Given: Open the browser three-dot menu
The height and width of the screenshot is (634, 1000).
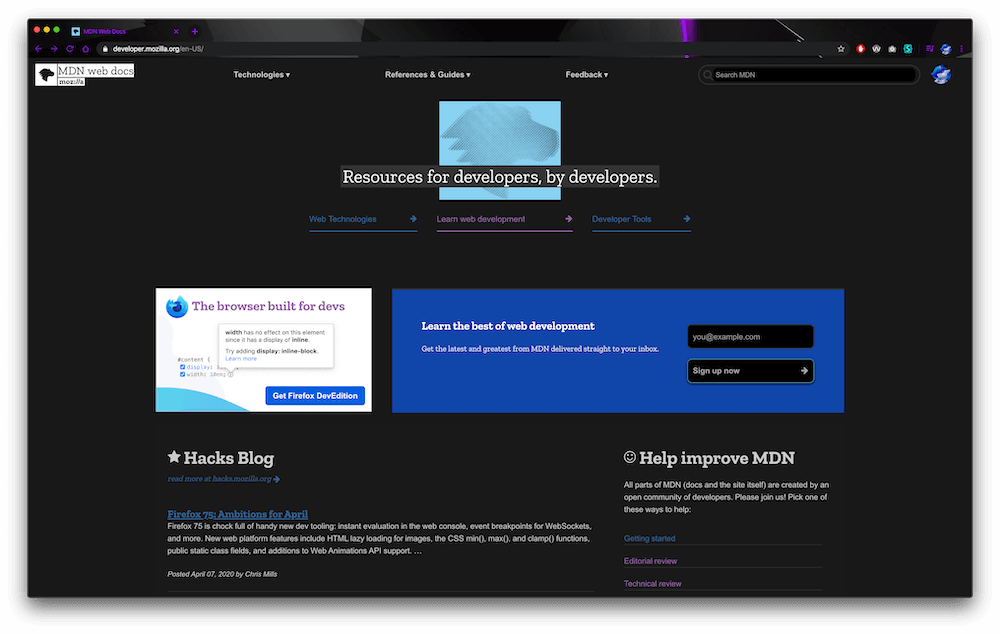Looking at the screenshot, I should tap(961, 47).
